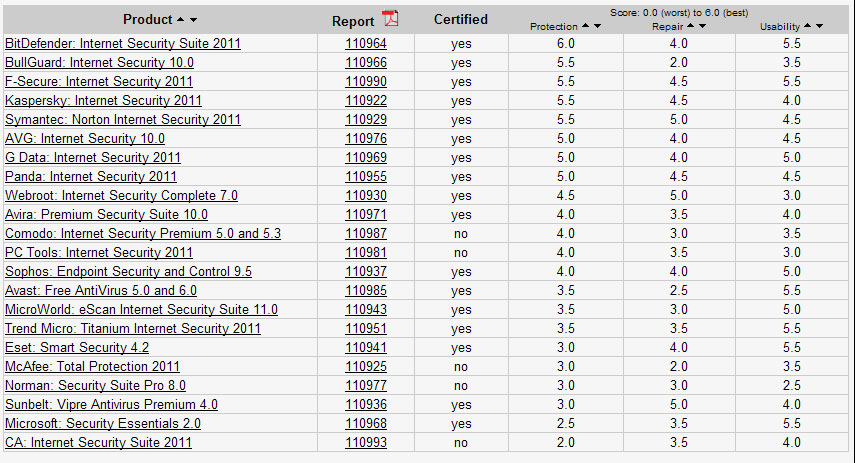
Task: Sort Usability scores ascending arrow
Action: (808, 26)
